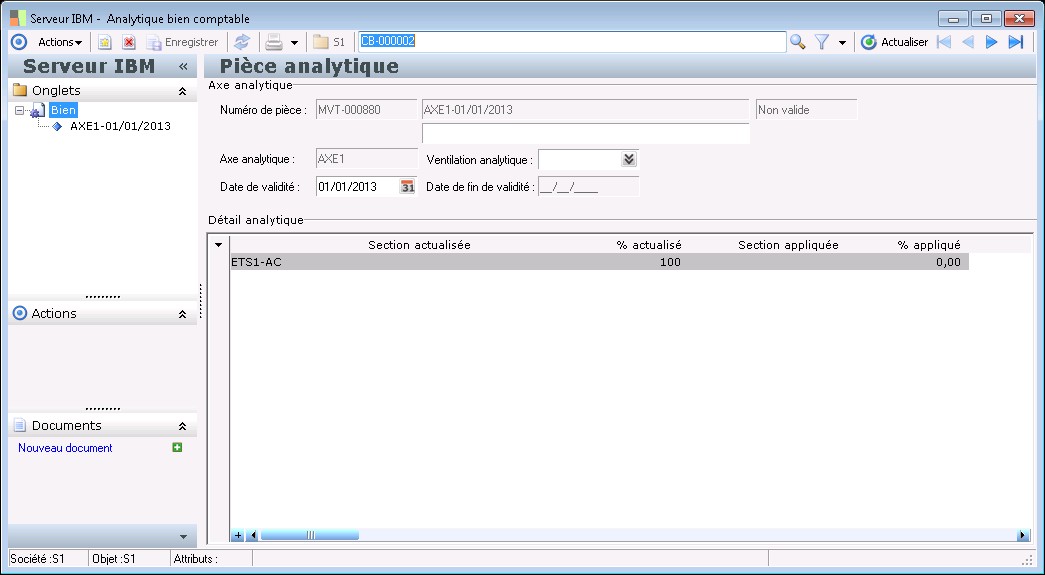Viewport: 1045px width, 575px height.
Task: Open the Date de validité calendar icon
Action: pyautogui.click(x=407, y=187)
